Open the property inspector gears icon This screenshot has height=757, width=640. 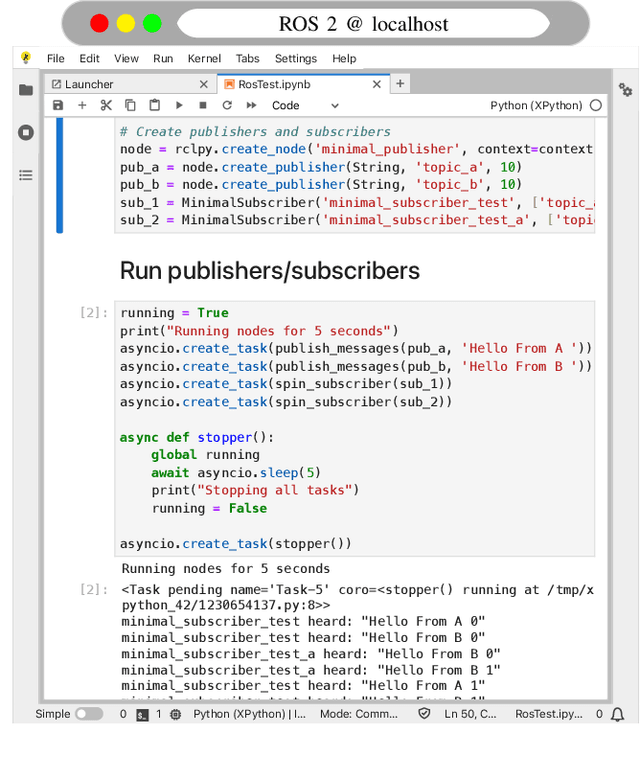tap(625, 90)
